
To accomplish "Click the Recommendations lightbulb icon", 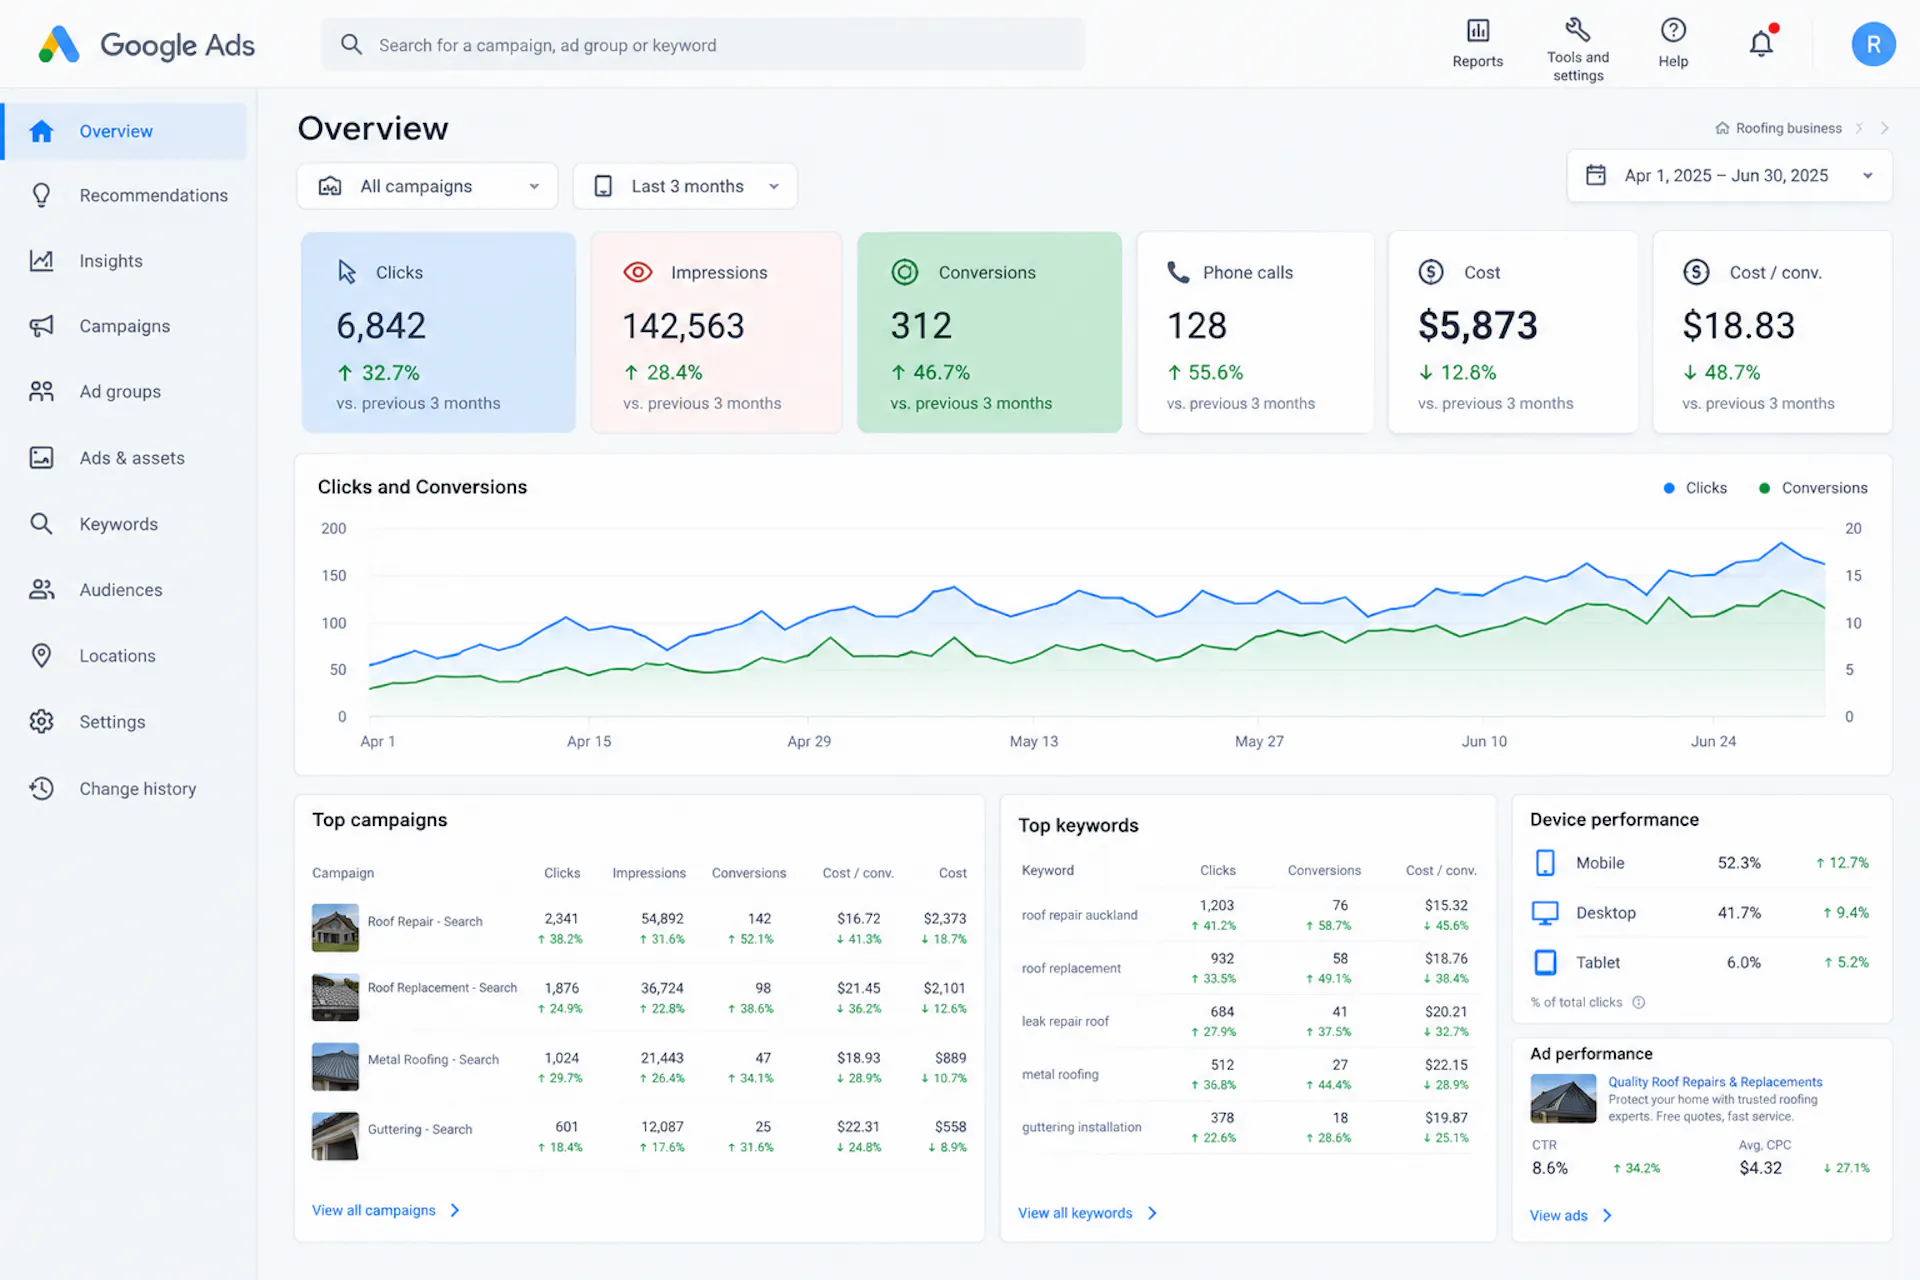I will point(41,195).
